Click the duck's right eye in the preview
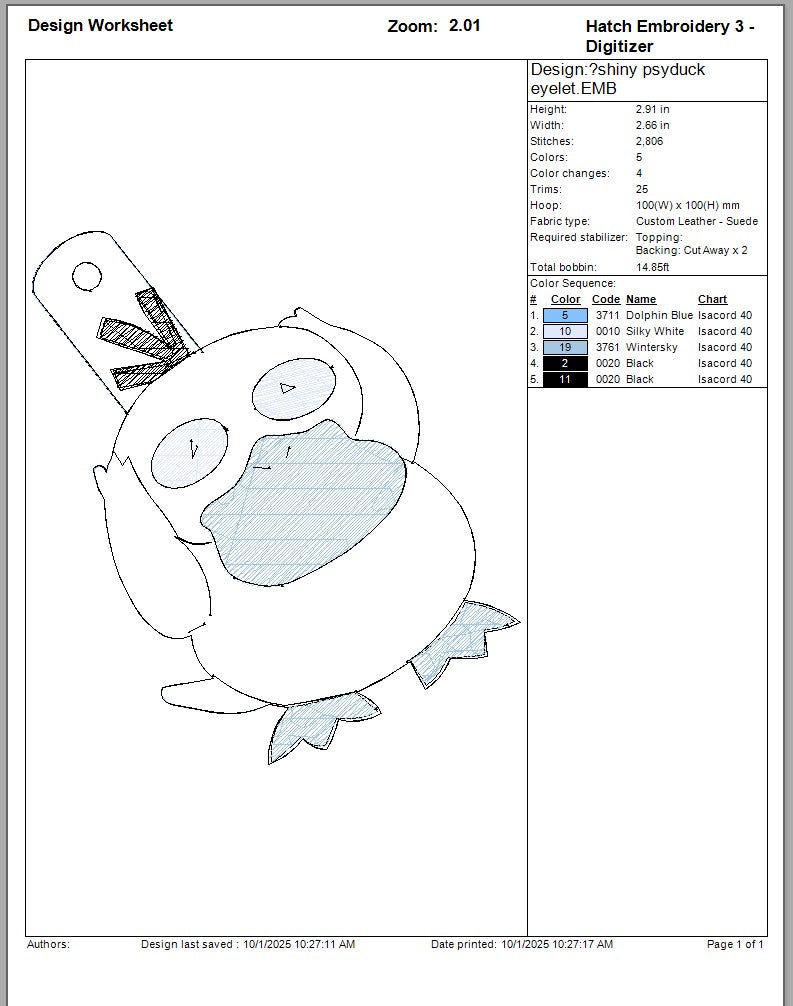The image size is (793, 1006). [x=294, y=389]
